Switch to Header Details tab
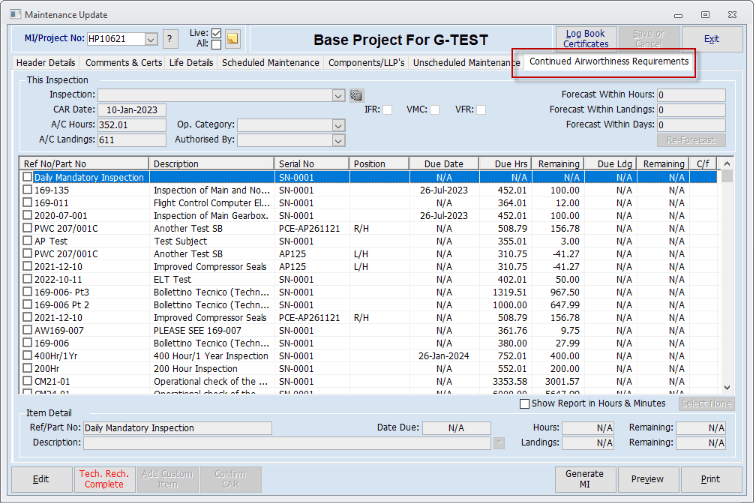754x503 pixels. coord(46,63)
